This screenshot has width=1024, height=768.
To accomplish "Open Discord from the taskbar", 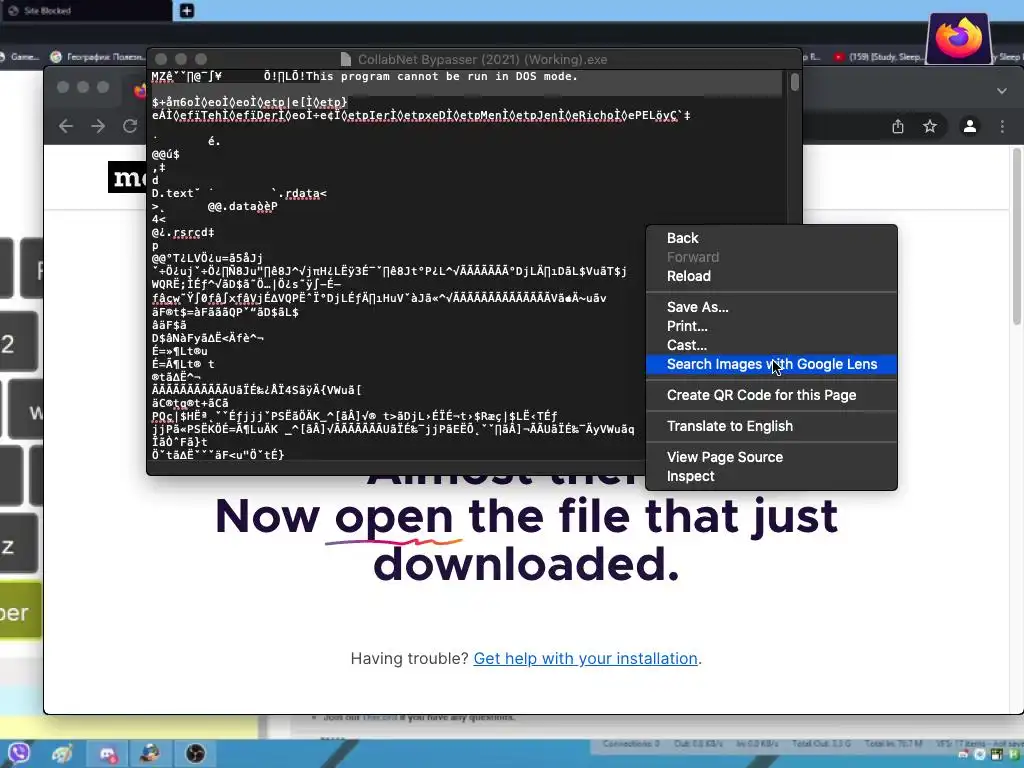I will tap(108, 754).
